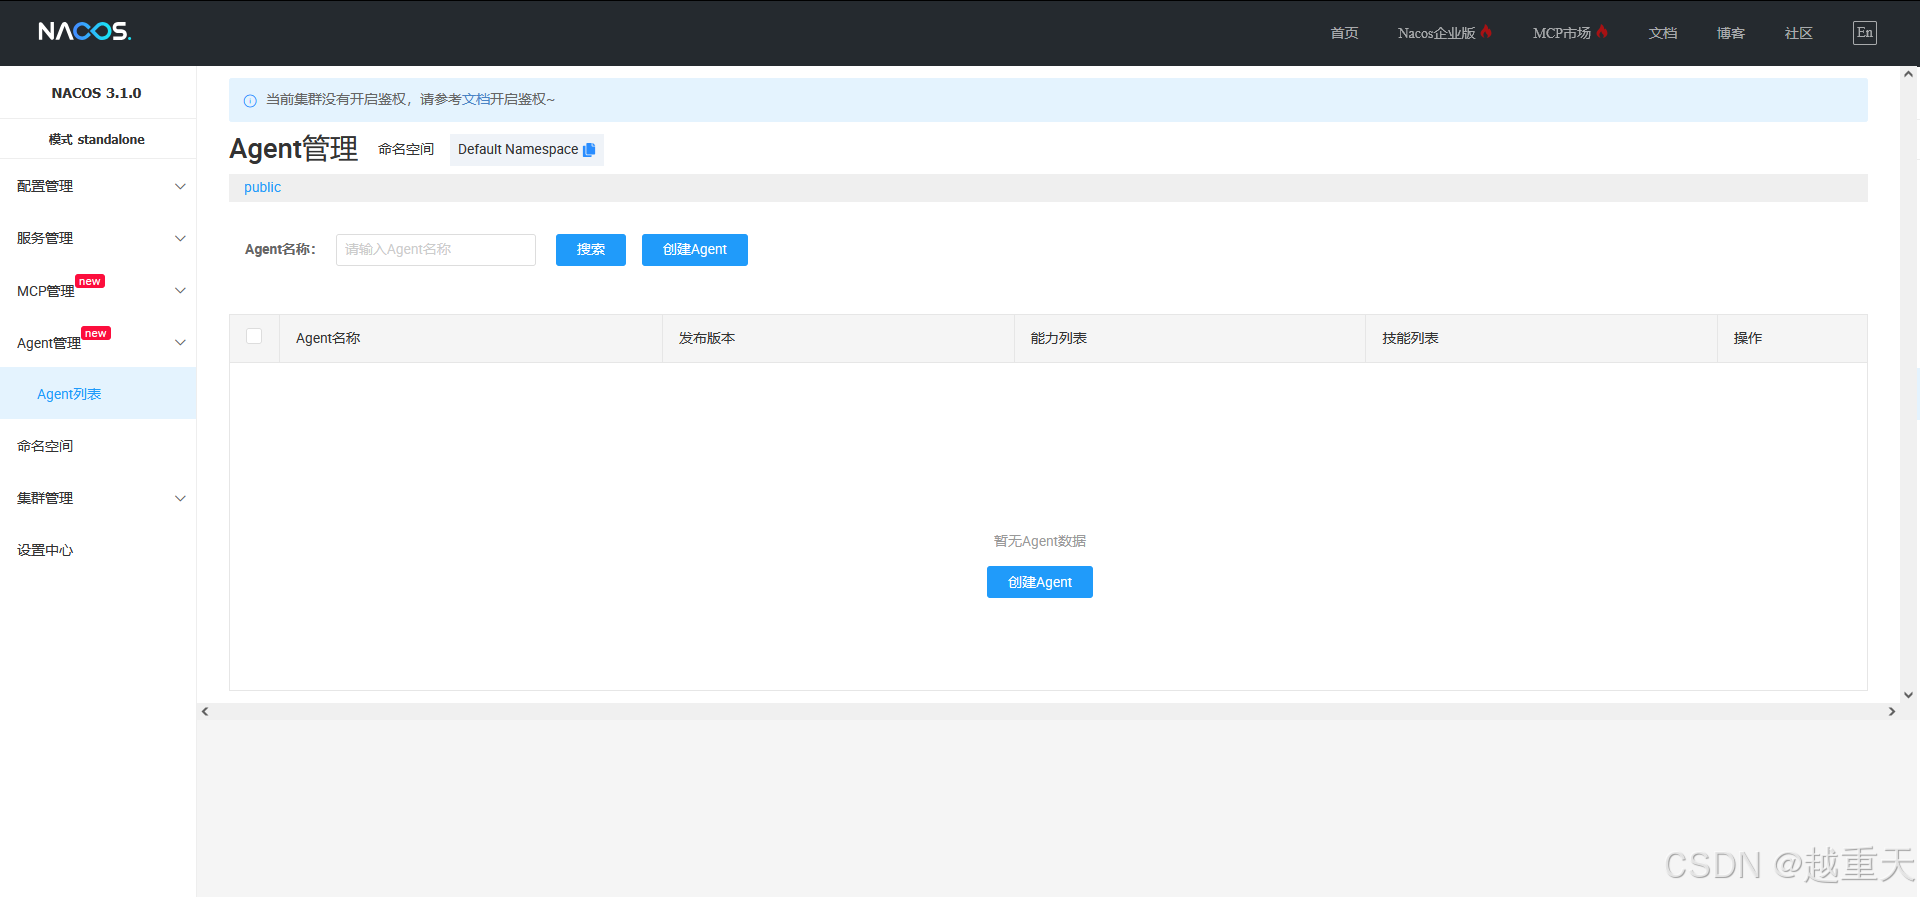The image size is (1920, 897).
Task: Open 博客 in the top navigation
Action: tap(1731, 33)
